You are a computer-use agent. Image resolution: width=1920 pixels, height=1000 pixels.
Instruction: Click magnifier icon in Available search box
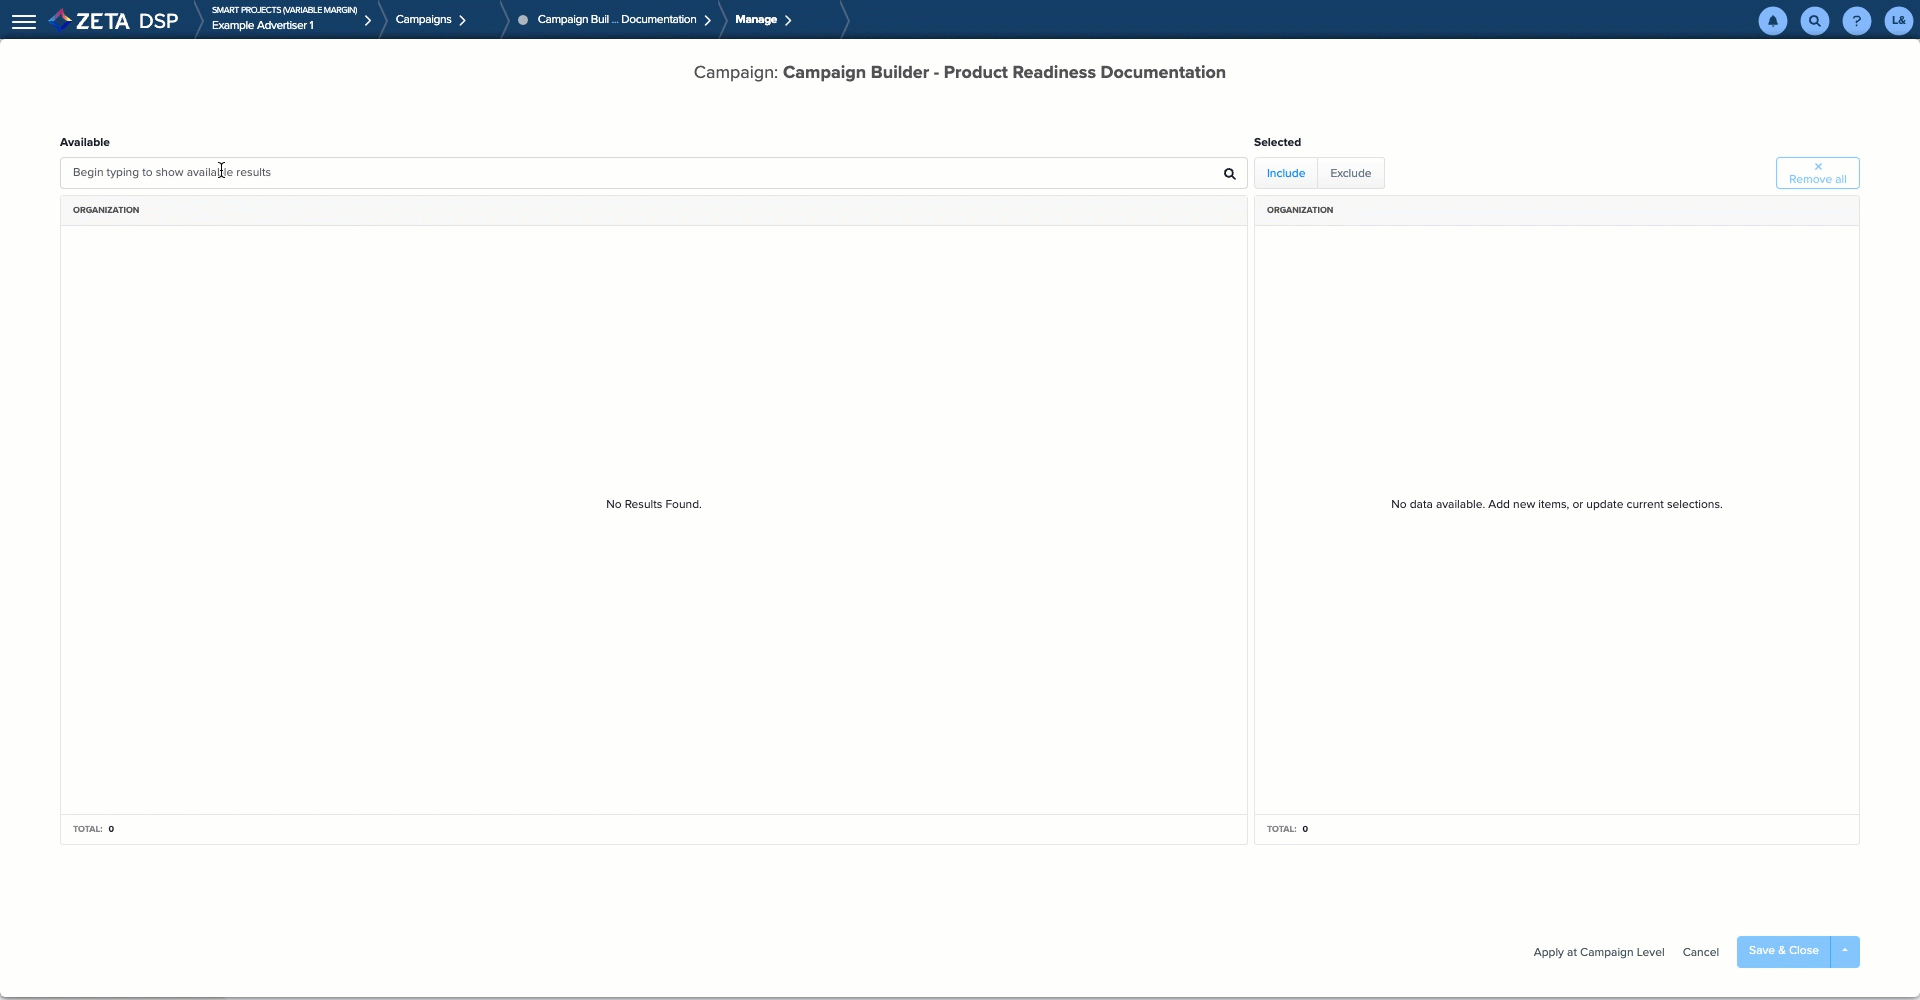tap(1229, 174)
